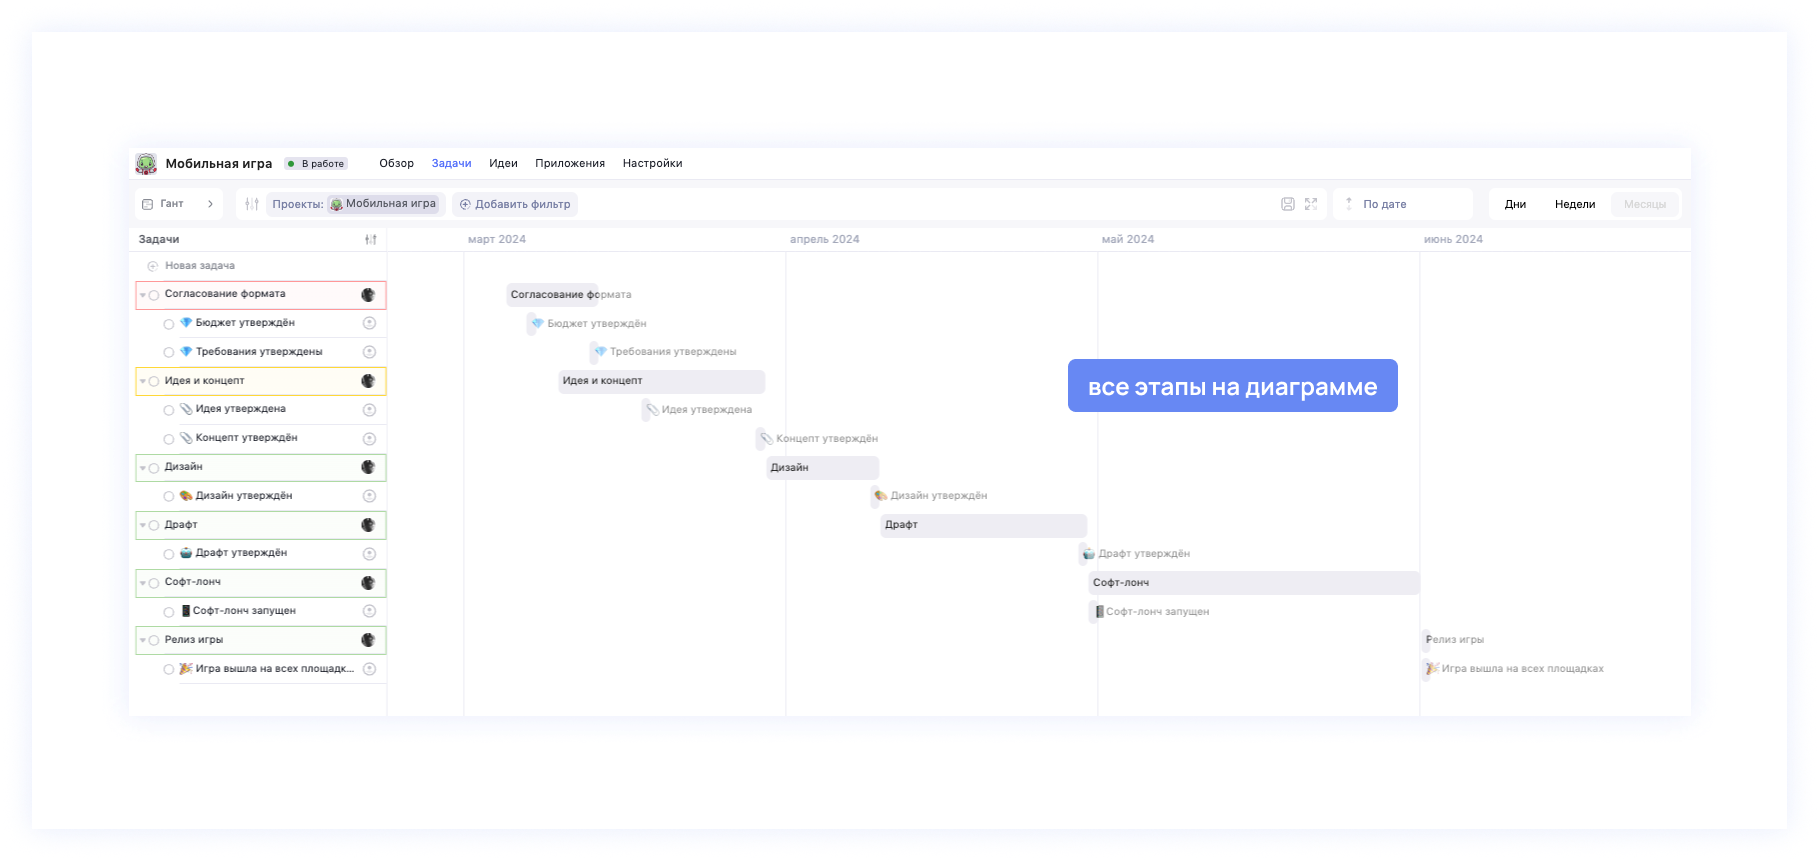Screen dimensions: 1819x861
Task: Switch to the Обзор tab
Action: [x=396, y=164]
